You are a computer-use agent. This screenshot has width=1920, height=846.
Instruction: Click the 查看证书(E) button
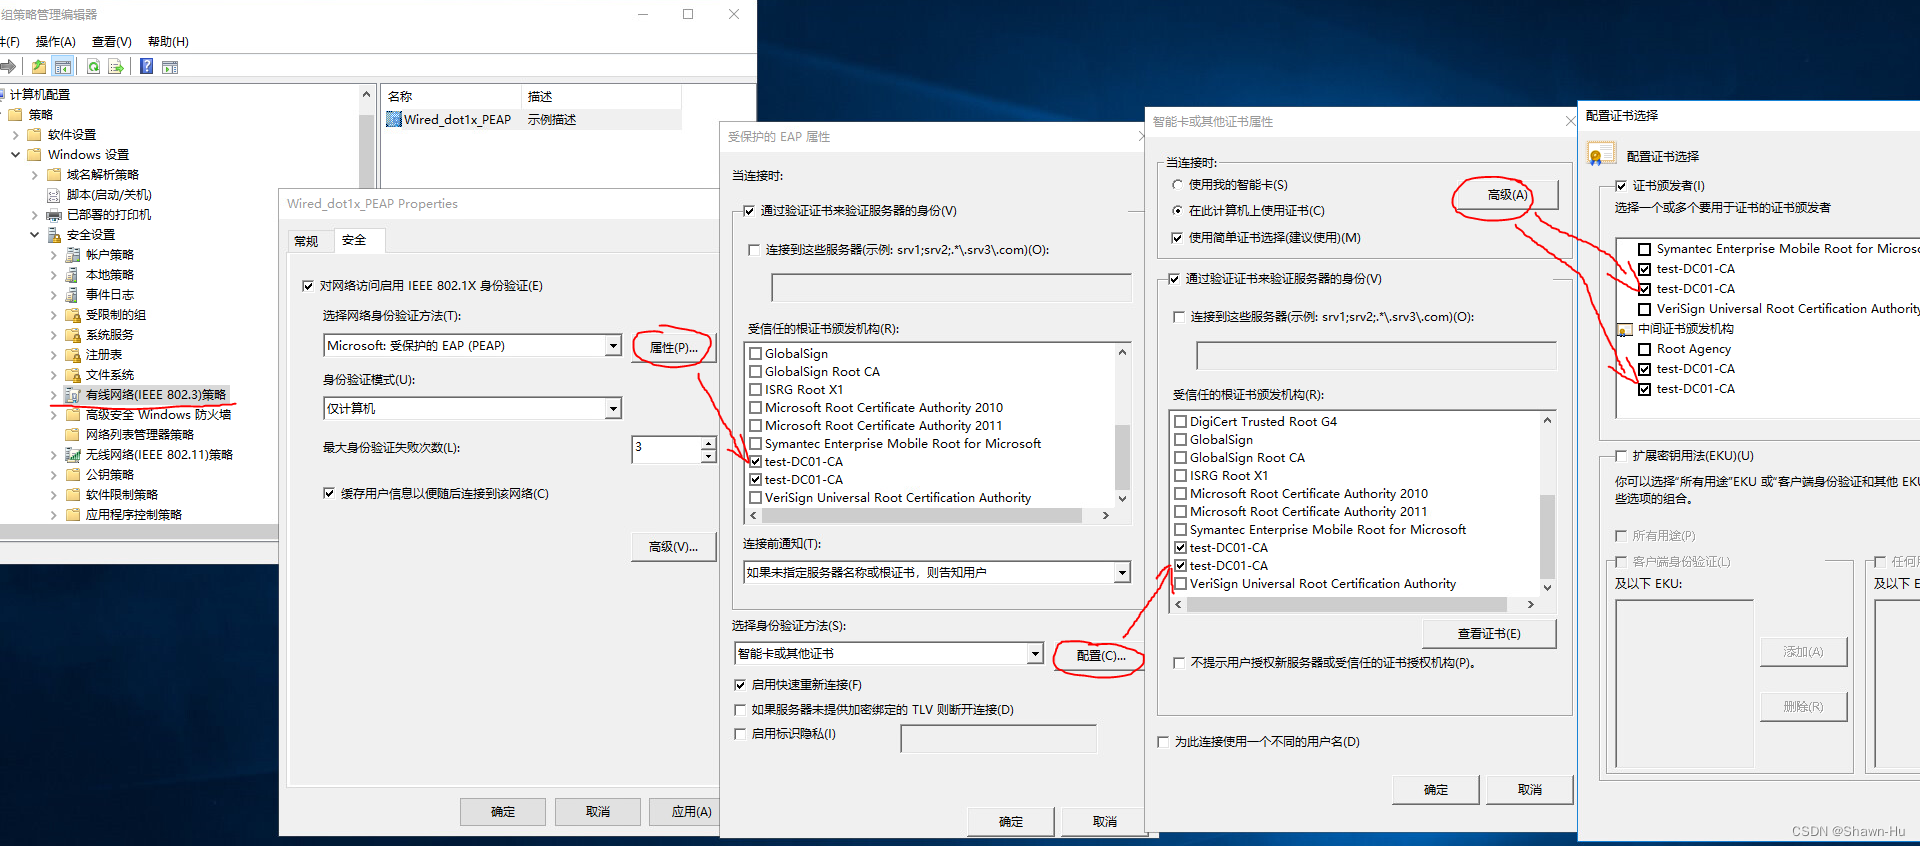[1489, 634]
